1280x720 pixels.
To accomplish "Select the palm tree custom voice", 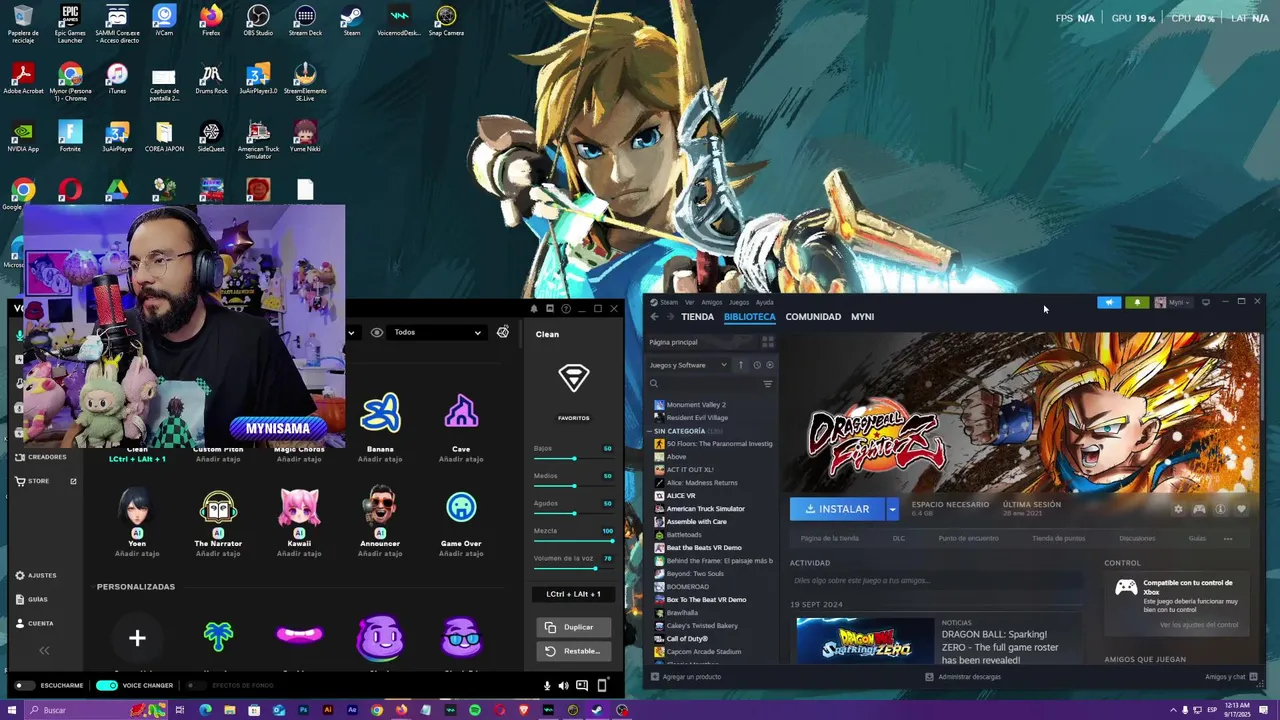I will (218, 637).
